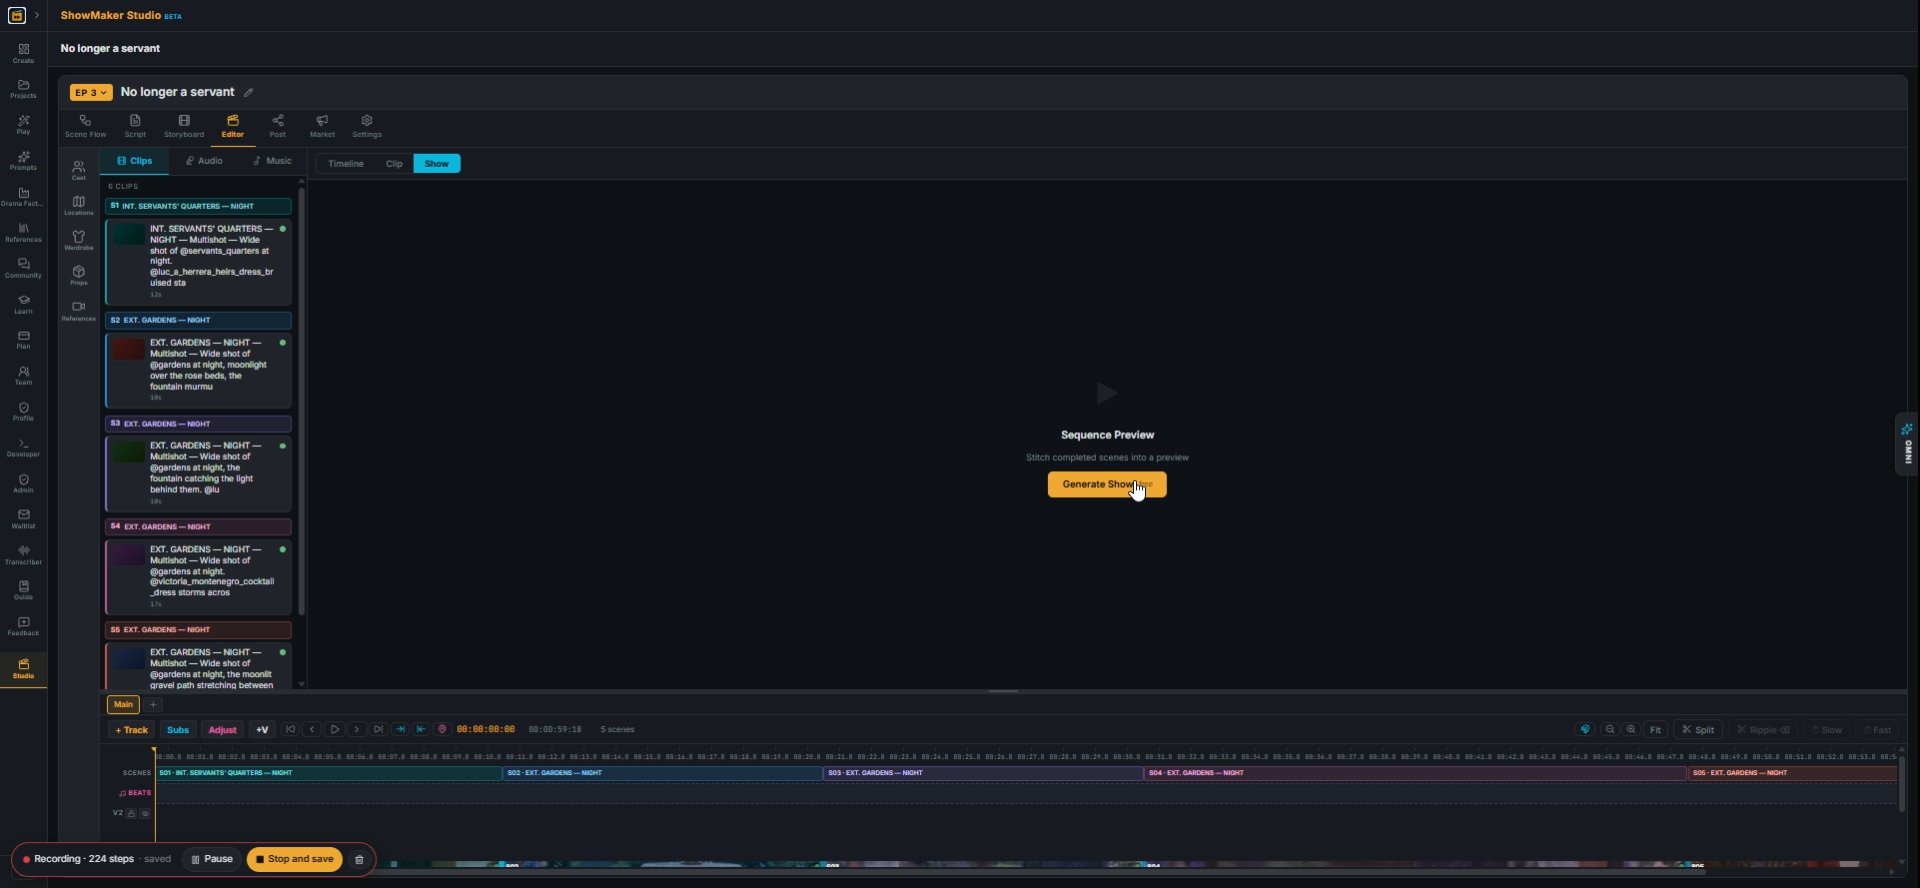Click the Generate Show button
This screenshot has width=1920, height=888.
[1107, 485]
